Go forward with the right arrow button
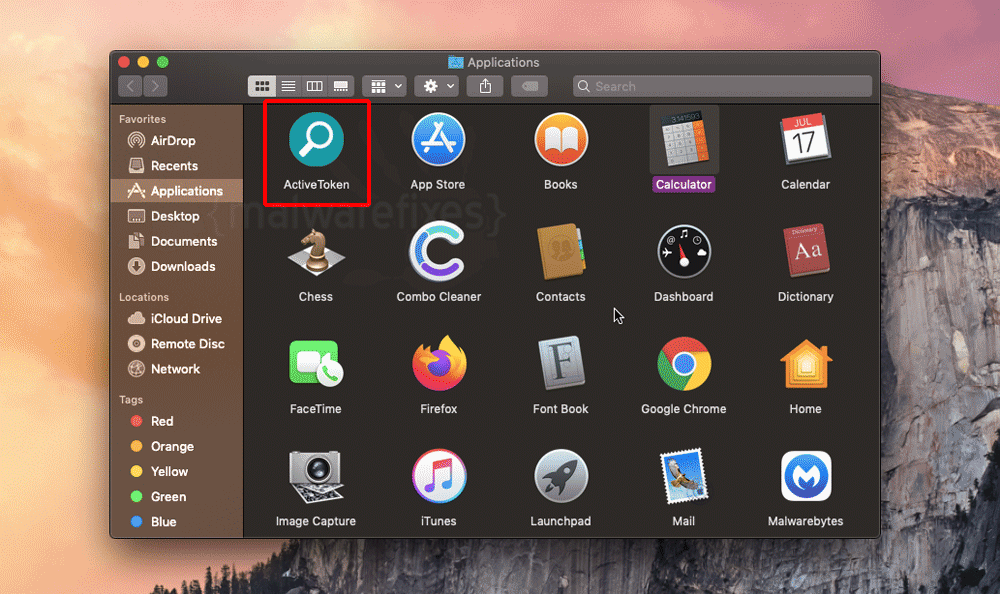The height and width of the screenshot is (594, 1000). point(155,86)
